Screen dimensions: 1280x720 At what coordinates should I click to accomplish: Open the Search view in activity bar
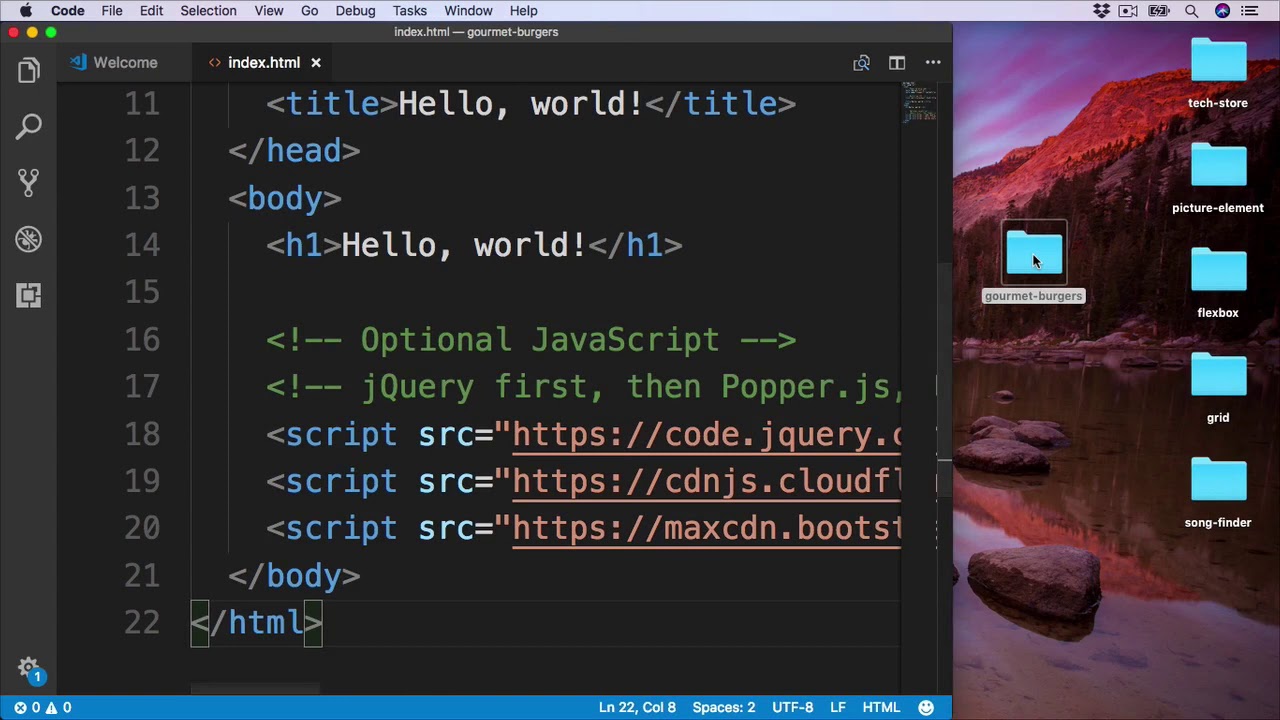click(28, 127)
